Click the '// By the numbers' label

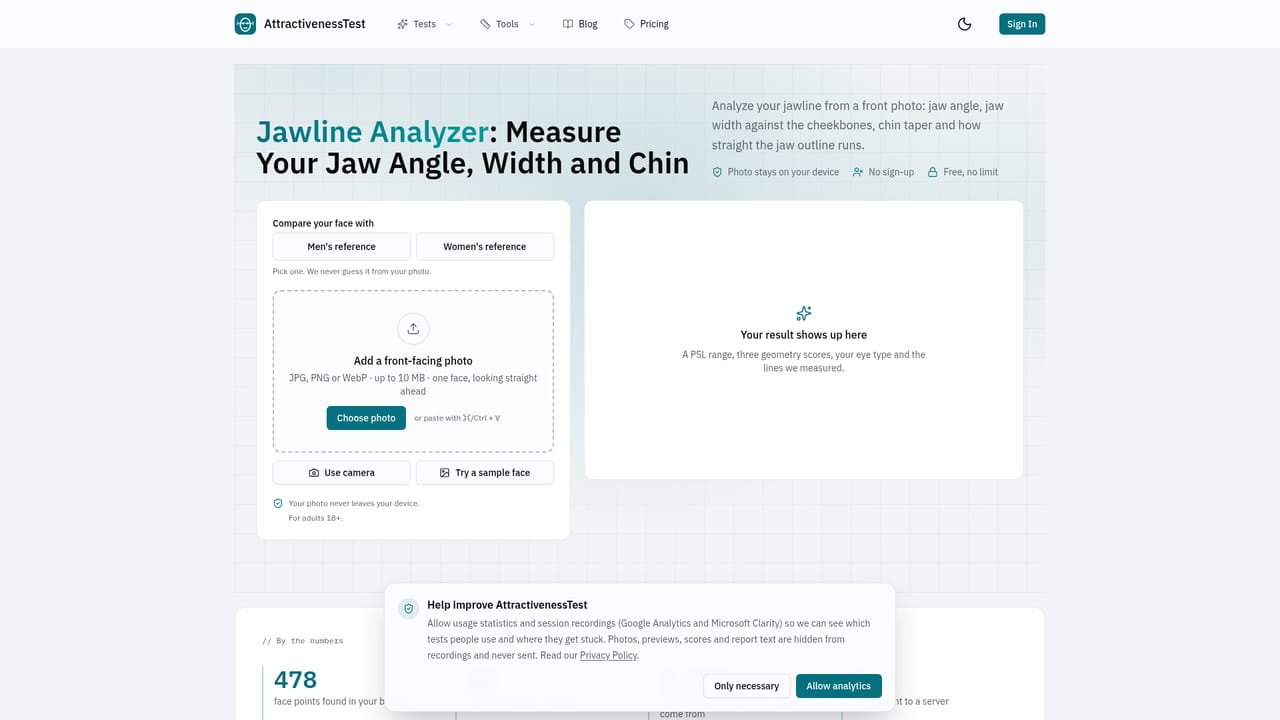pyautogui.click(x=303, y=641)
